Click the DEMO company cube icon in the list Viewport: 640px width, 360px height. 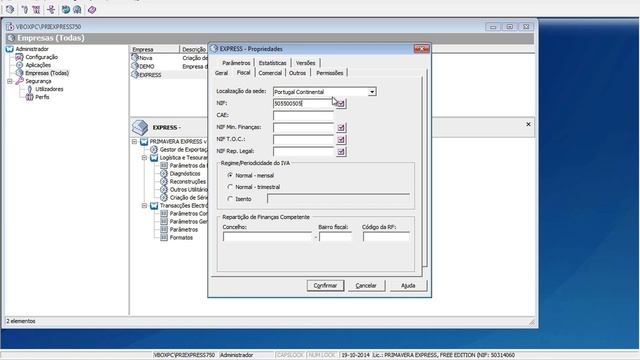click(x=135, y=66)
